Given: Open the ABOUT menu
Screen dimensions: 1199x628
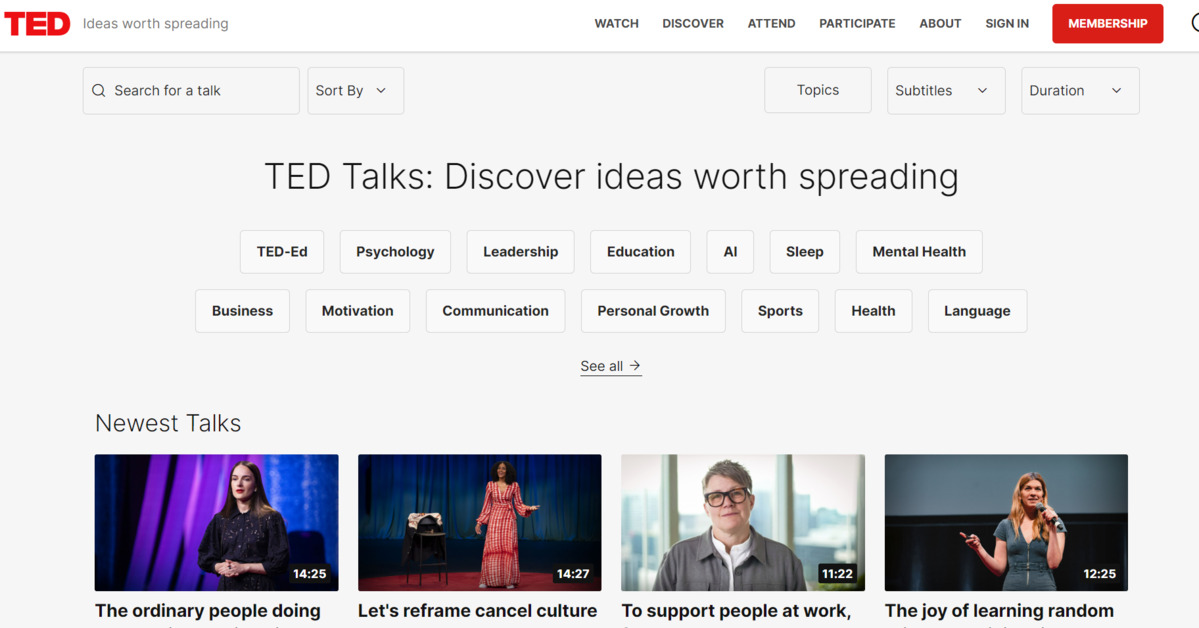Looking at the screenshot, I should click(940, 24).
